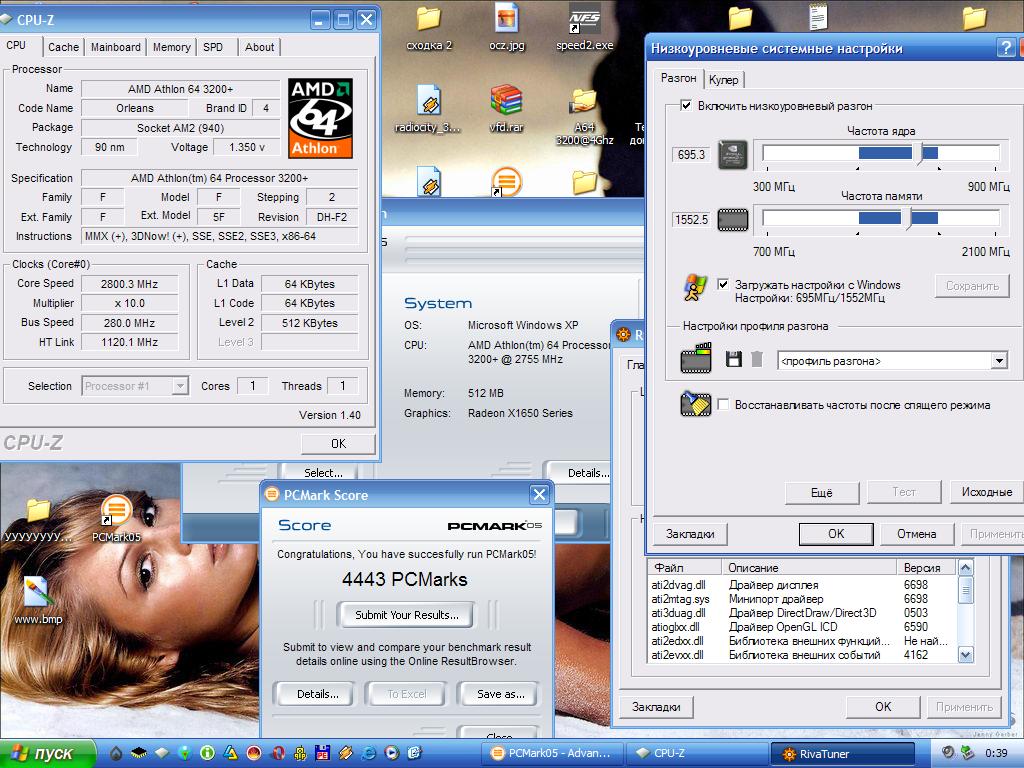Viewport: 1024px width, 768px height.
Task: Open the speed2.exe shortcut on desktop
Action: (584, 29)
